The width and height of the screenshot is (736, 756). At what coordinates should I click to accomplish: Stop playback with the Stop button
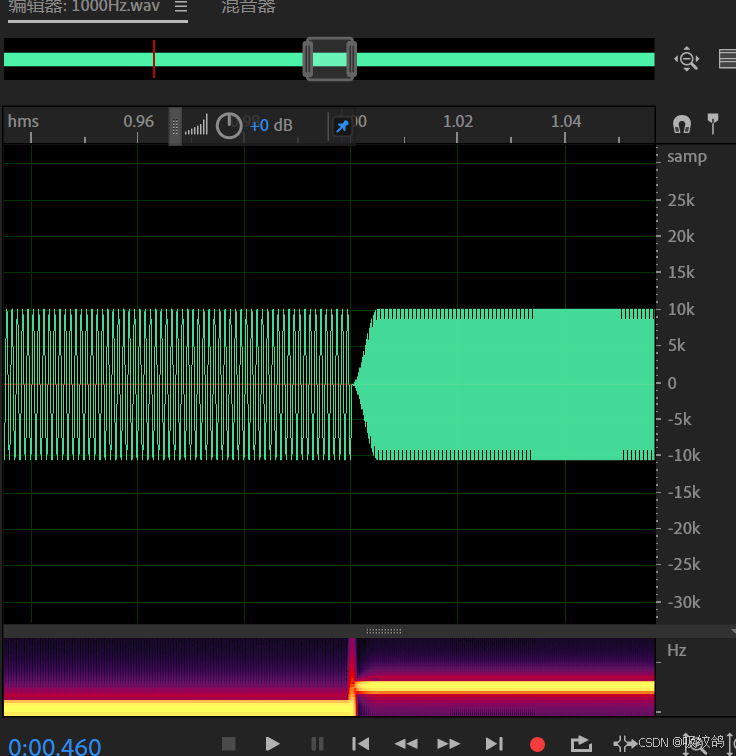coord(228,743)
